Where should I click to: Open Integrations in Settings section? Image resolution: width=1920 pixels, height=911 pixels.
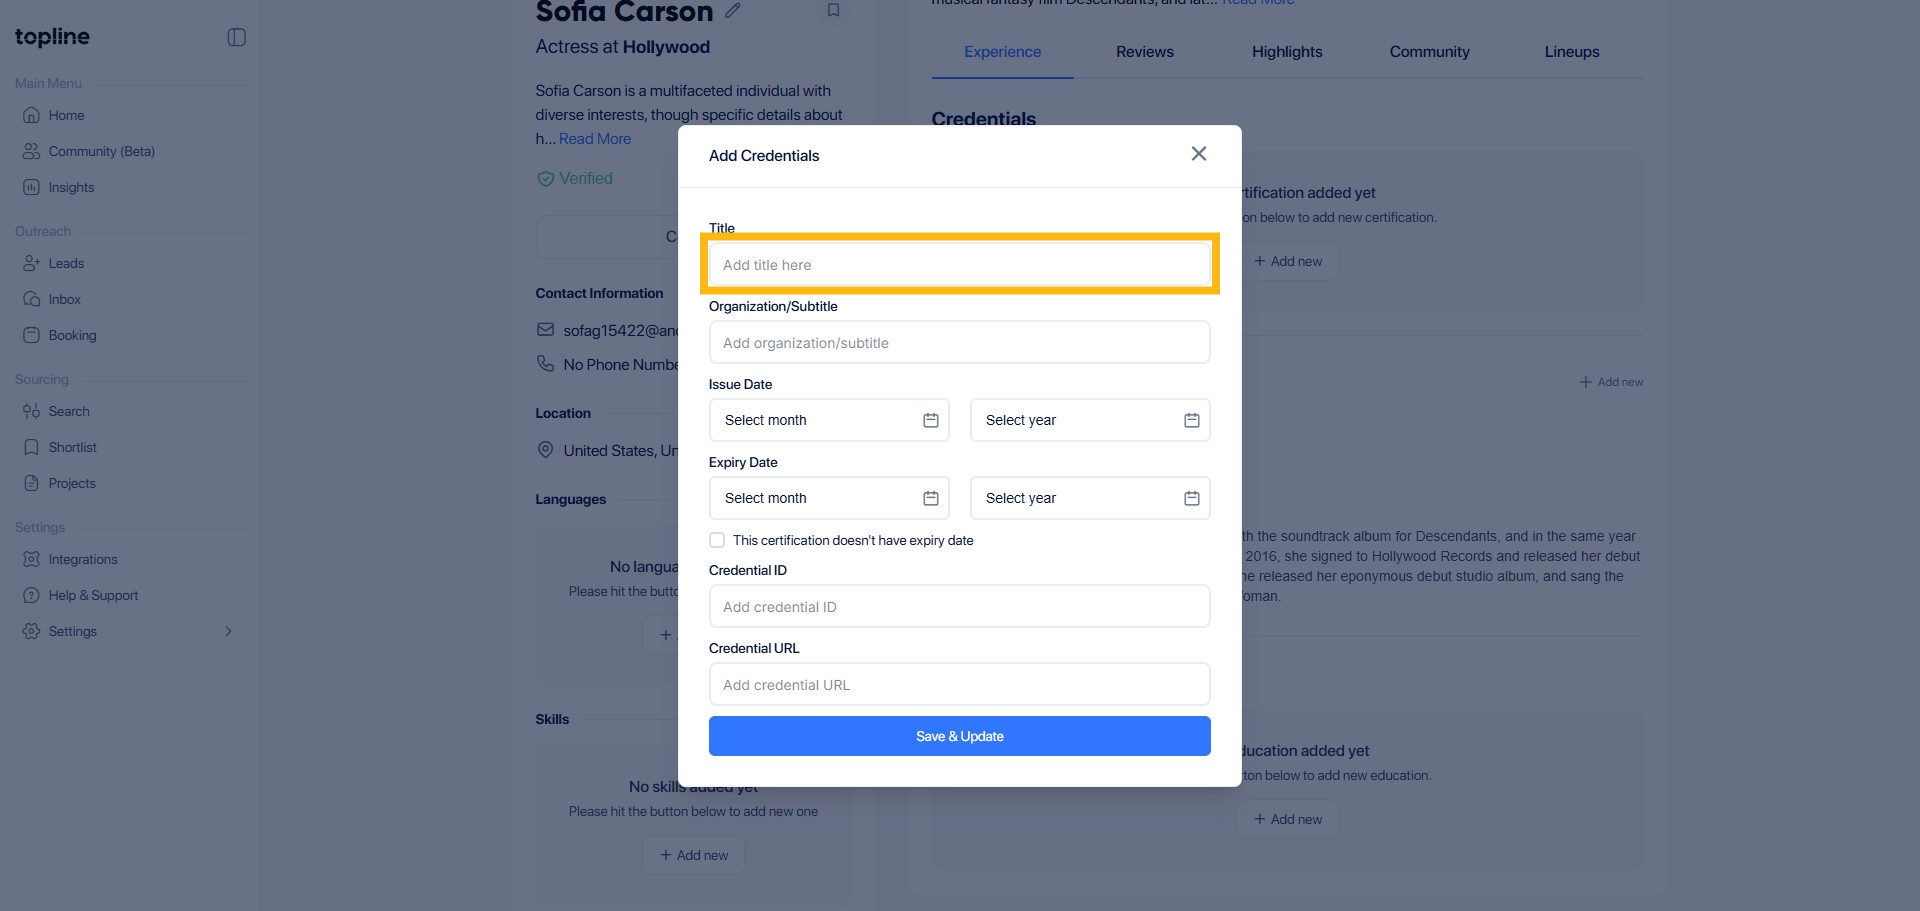pos(82,559)
